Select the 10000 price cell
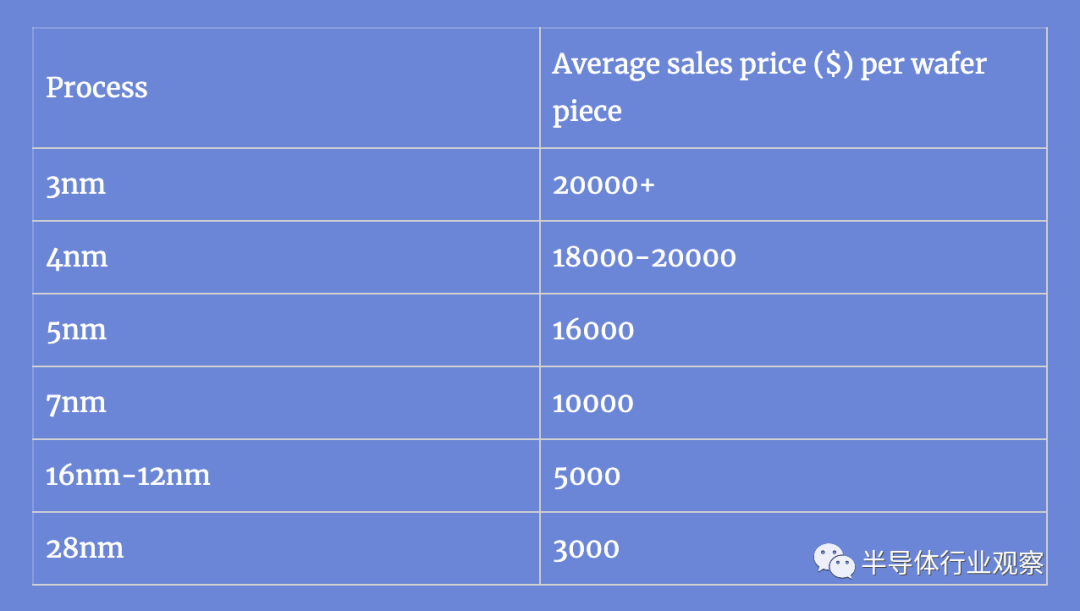The width and height of the screenshot is (1080, 611). point(793,403)
